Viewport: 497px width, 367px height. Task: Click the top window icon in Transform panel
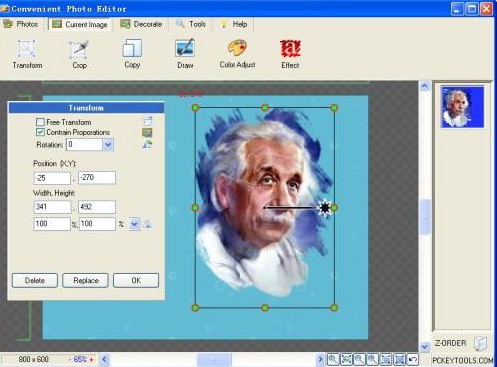tap(147, 121)
